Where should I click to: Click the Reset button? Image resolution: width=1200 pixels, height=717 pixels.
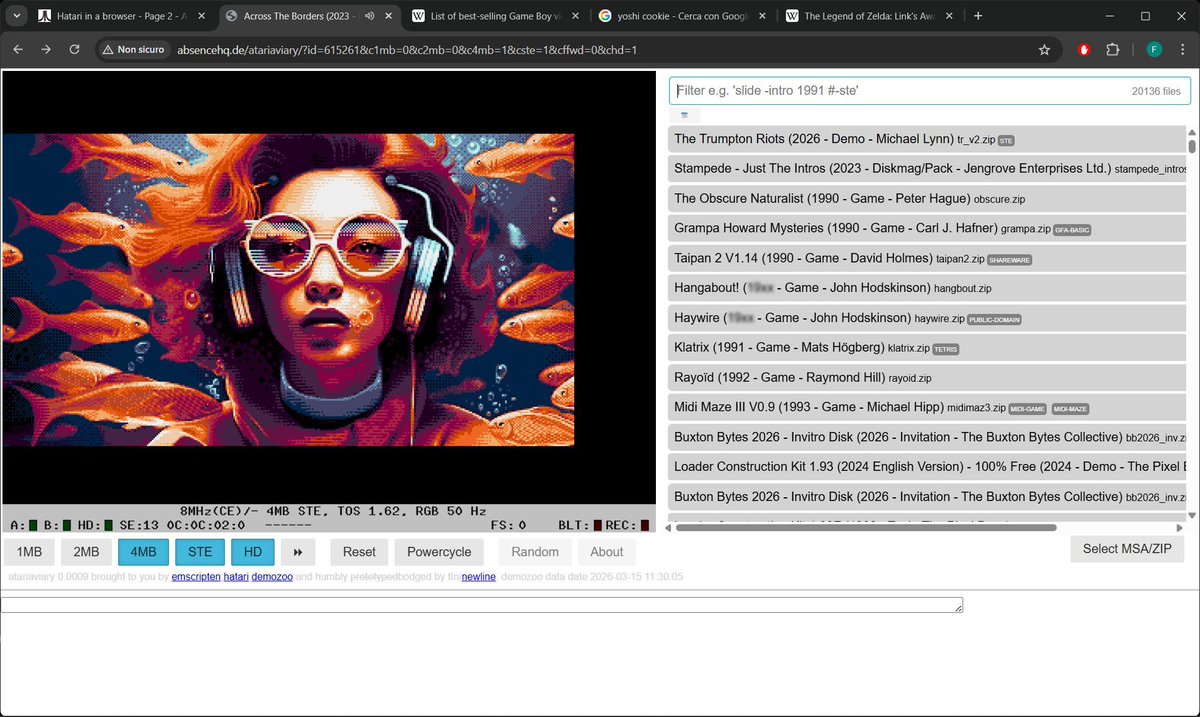(359, 552)
